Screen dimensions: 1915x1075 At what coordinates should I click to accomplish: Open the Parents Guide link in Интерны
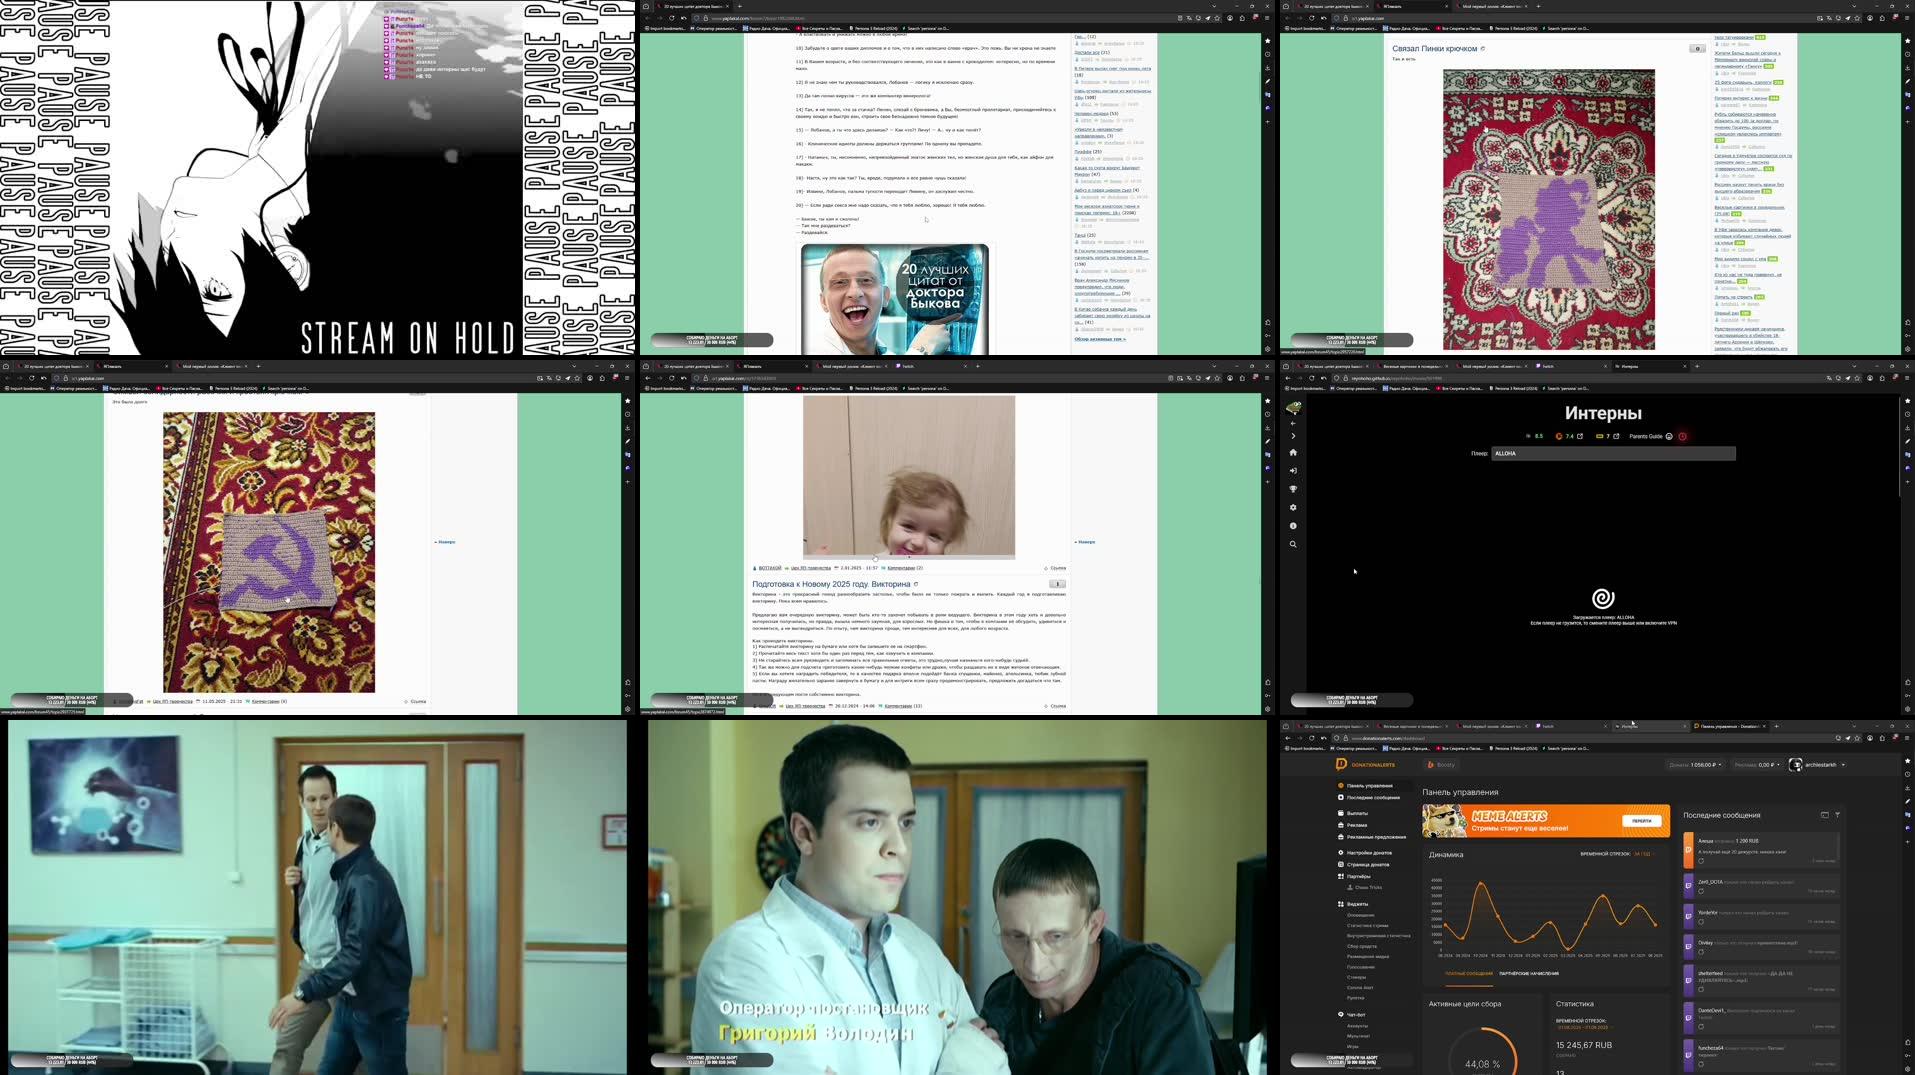[1650, 436]
